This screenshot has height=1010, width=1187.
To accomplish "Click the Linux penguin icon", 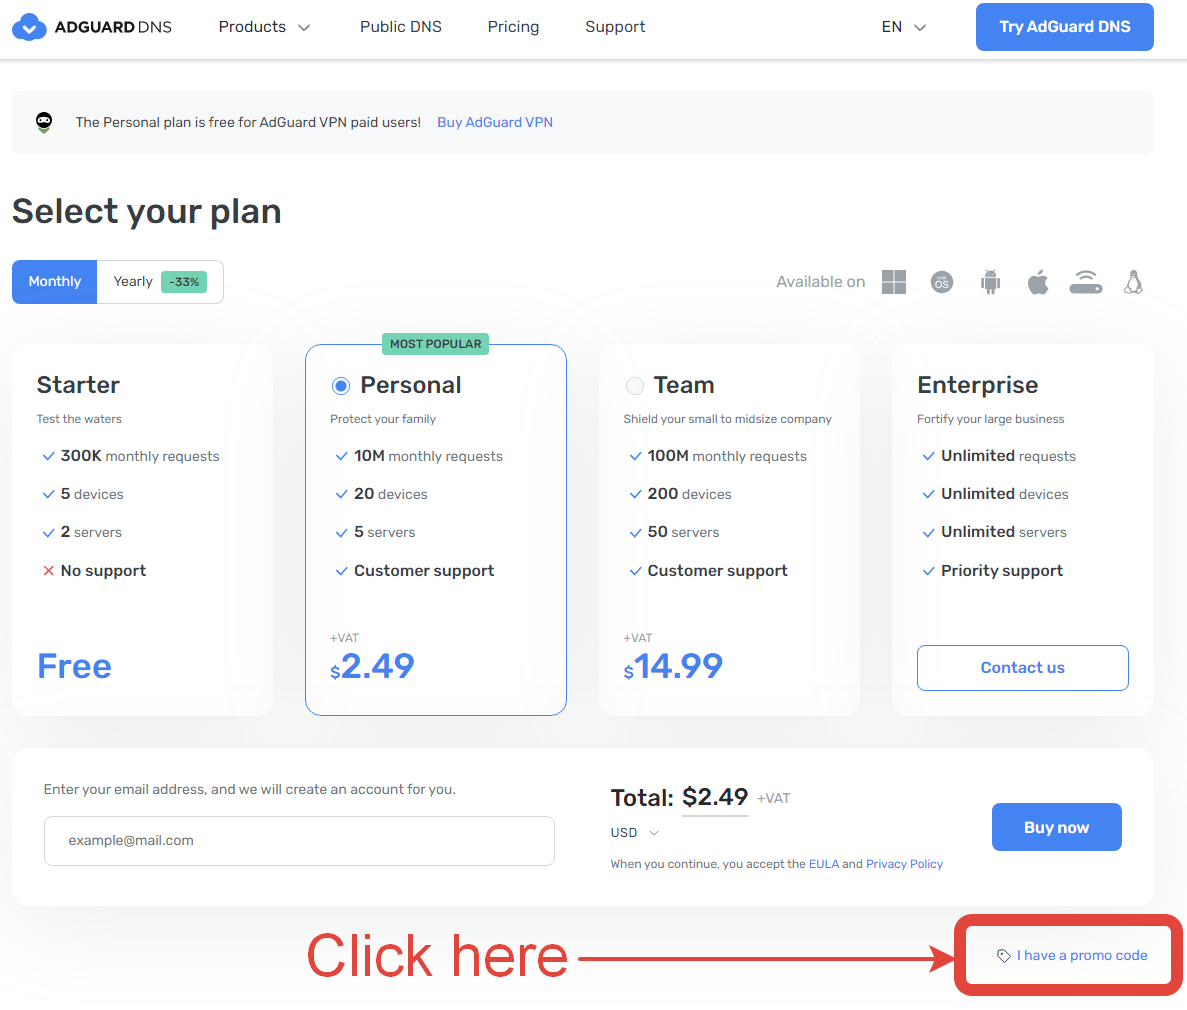I will 1133,282.
